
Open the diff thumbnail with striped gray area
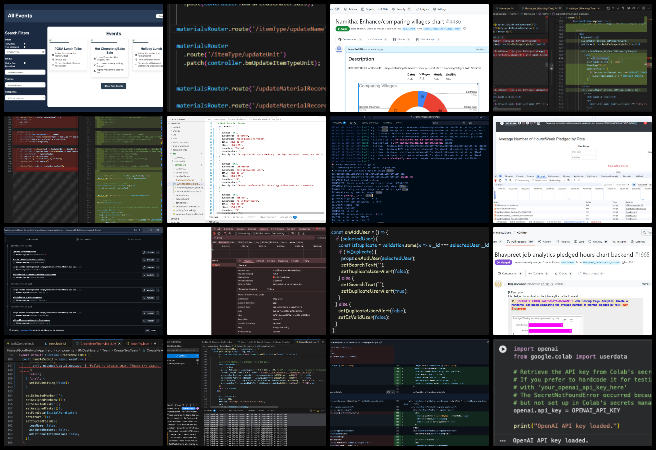83,169
